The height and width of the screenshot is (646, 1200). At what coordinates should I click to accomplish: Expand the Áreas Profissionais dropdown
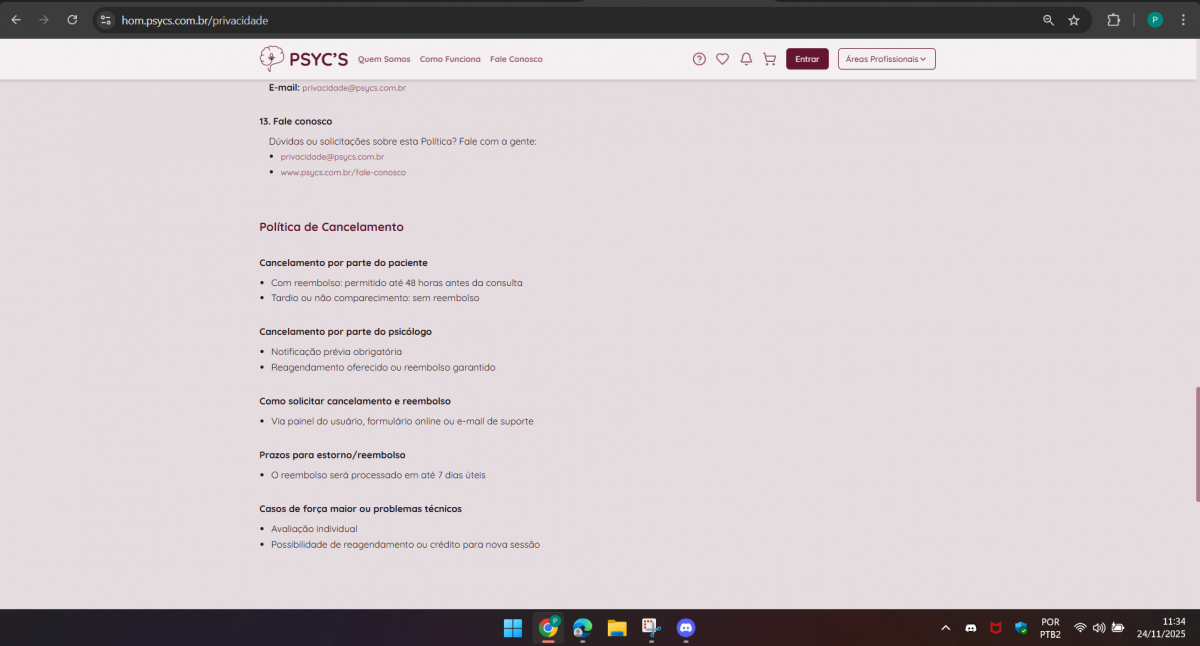pyautogui.click(x=886, y=59)
